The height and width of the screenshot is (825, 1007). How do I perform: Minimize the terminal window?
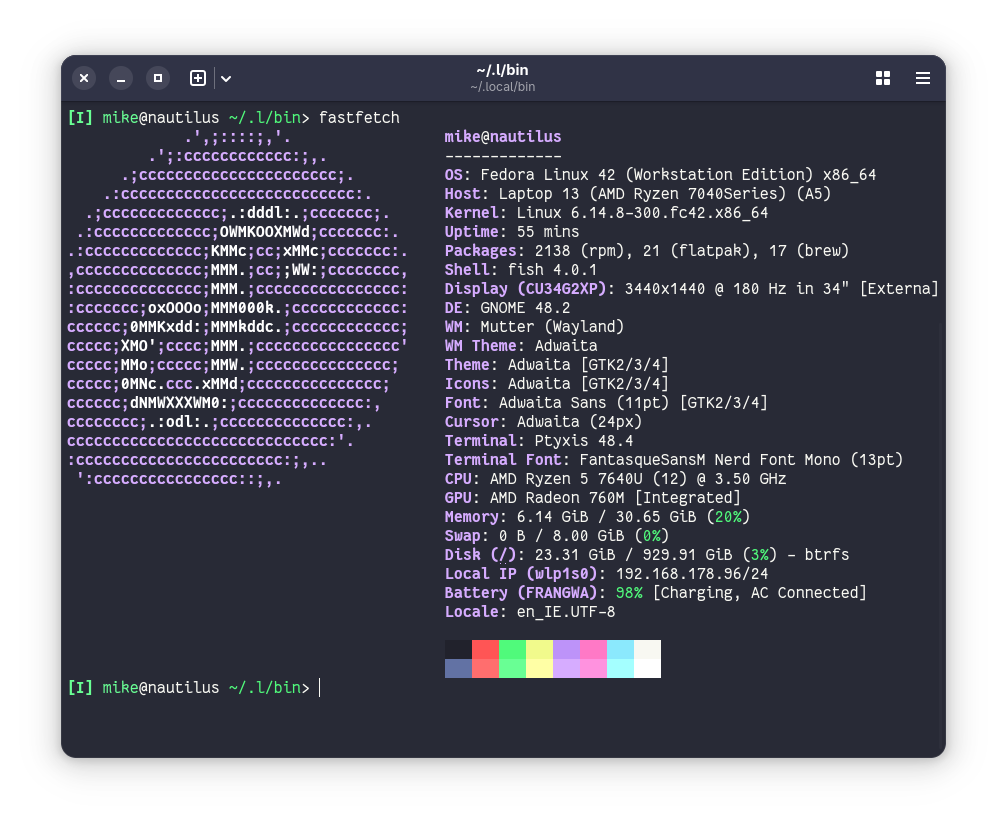121,78
